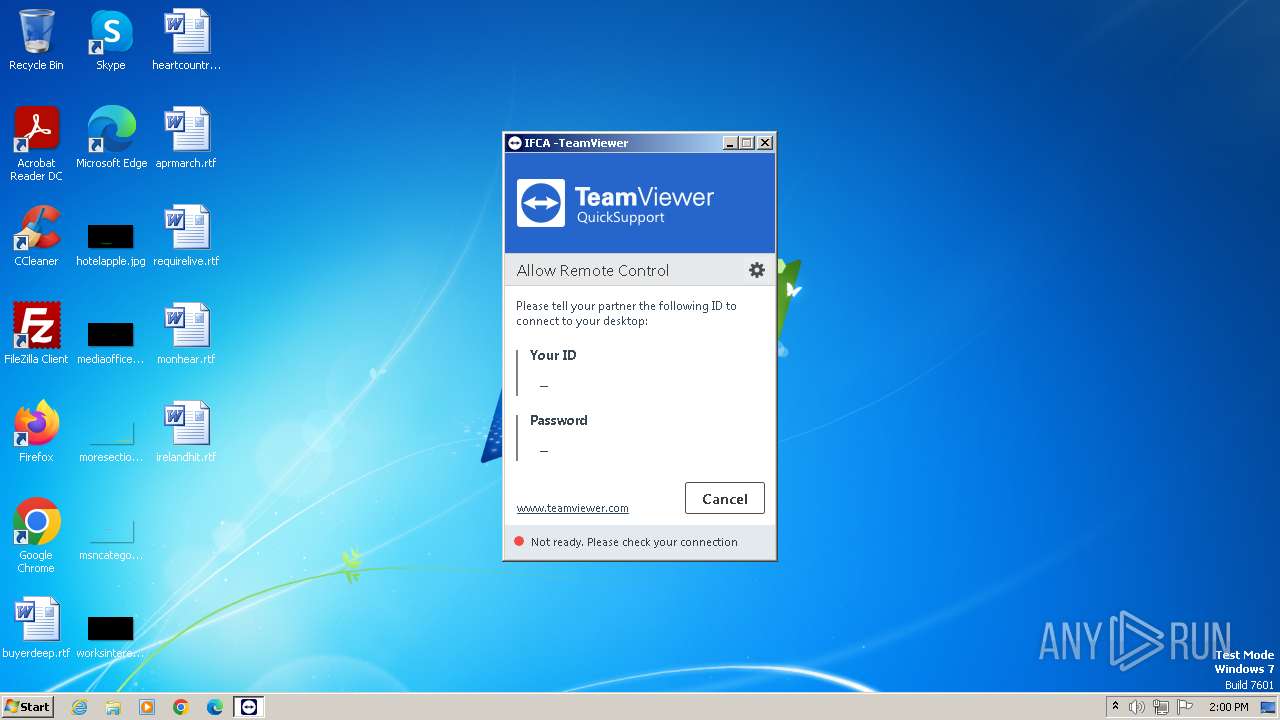This screenshot has height=720, width=1280.
Task: Open Windows Media Player from the taskbar
Action: pos(147,706)
